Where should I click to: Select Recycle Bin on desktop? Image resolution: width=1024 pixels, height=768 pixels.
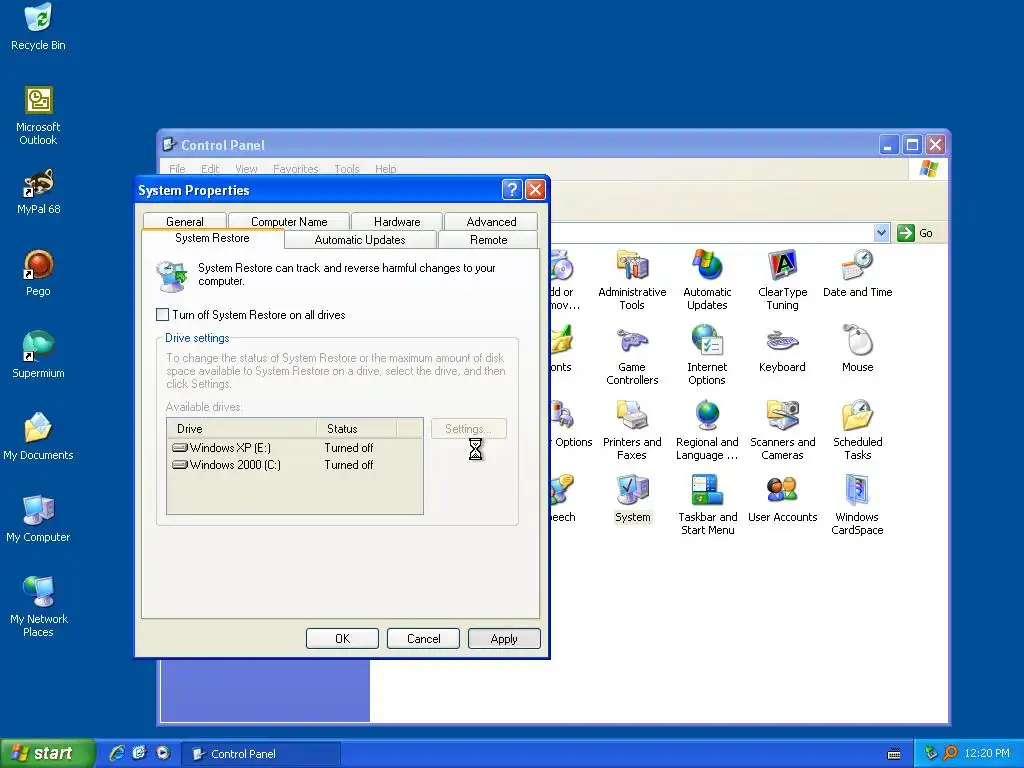point(38,27)
